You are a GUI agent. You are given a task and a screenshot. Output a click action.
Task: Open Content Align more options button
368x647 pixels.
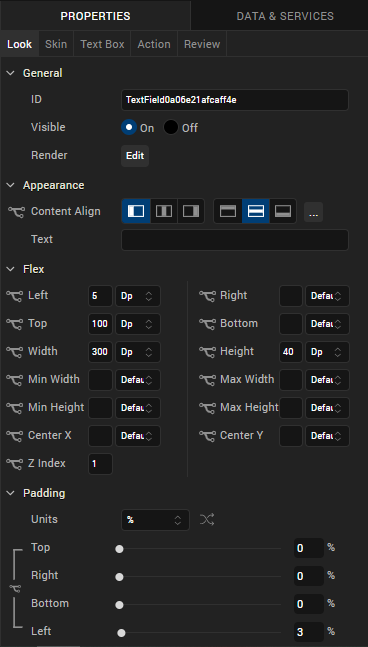click(314, 212)
